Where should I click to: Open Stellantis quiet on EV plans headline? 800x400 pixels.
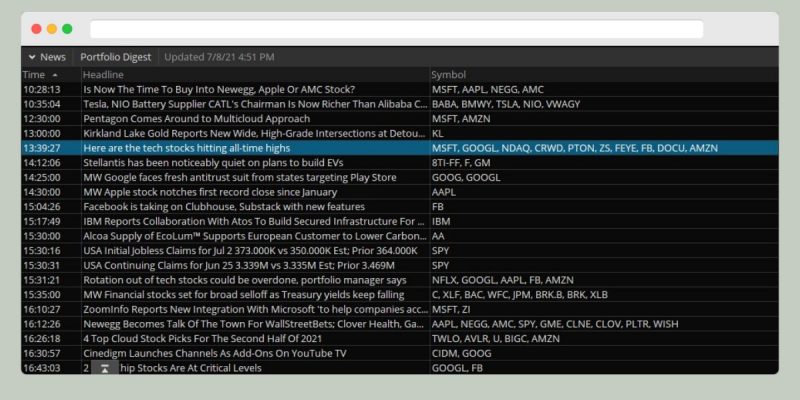213,163
